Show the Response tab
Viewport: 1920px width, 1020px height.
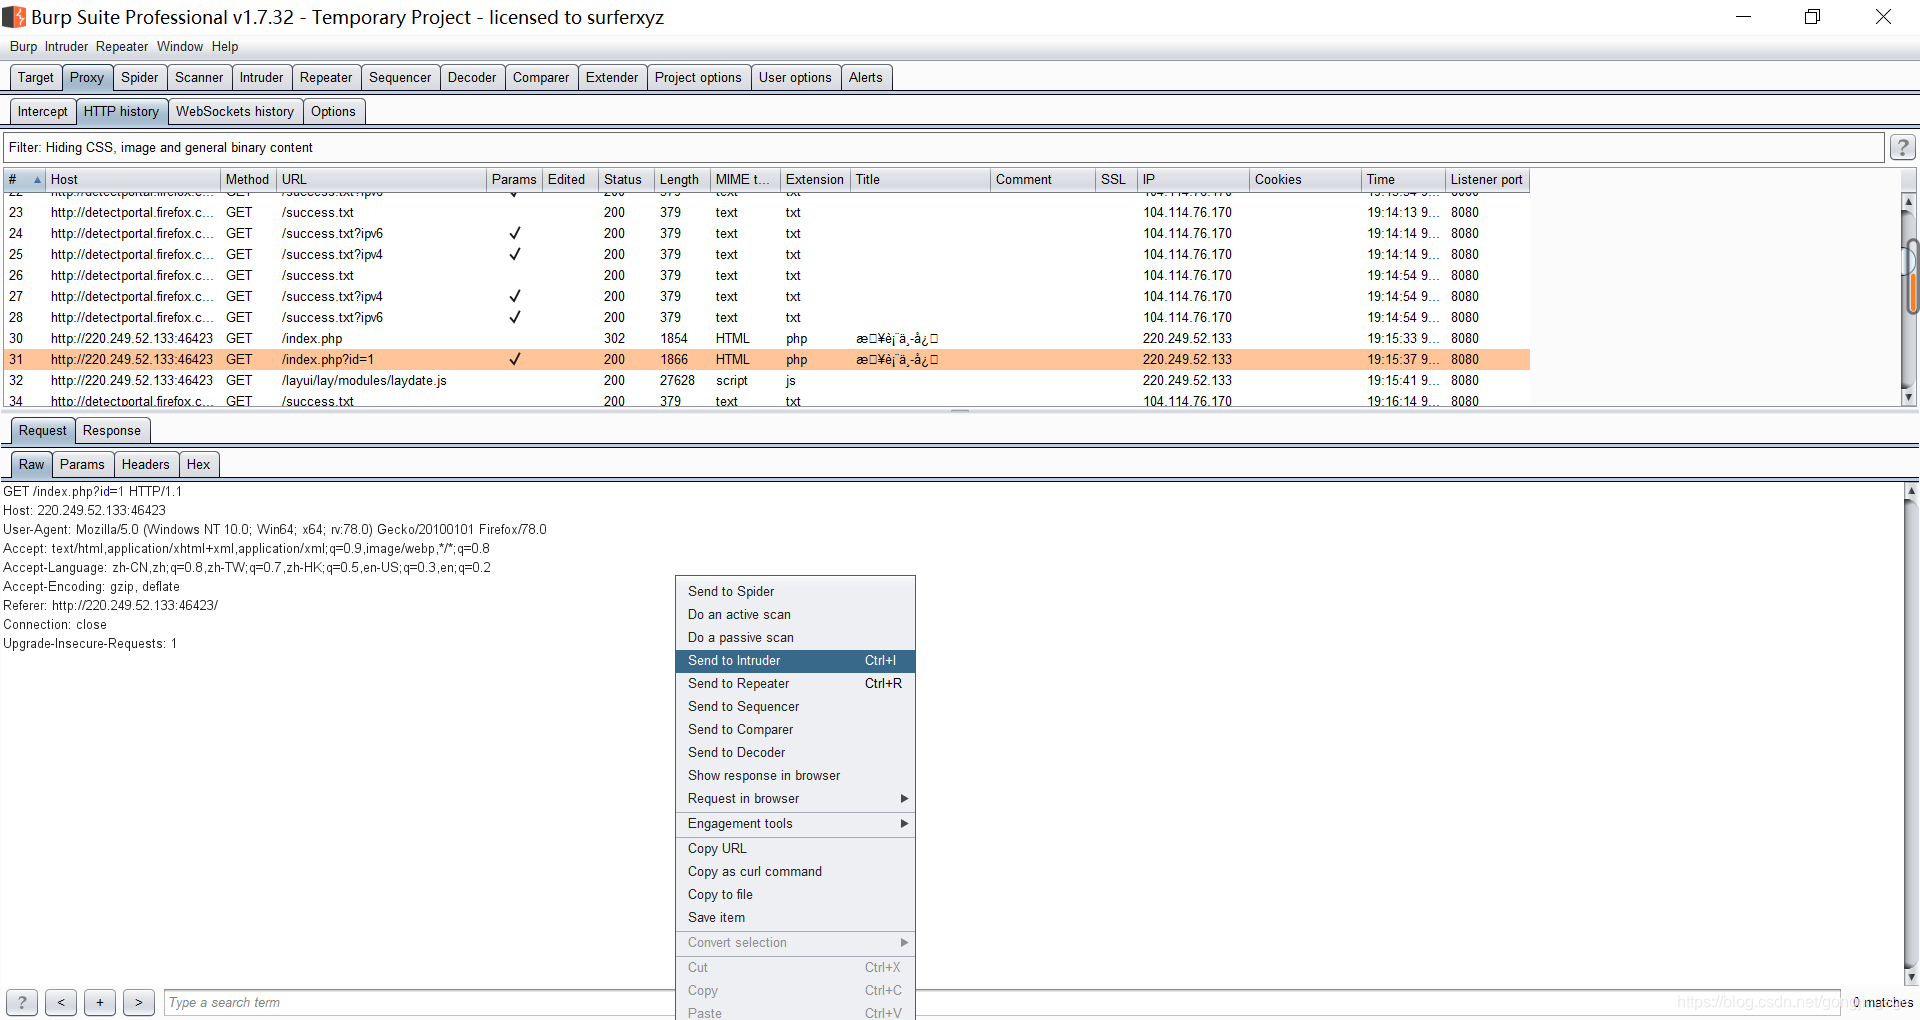click(112, 430)
